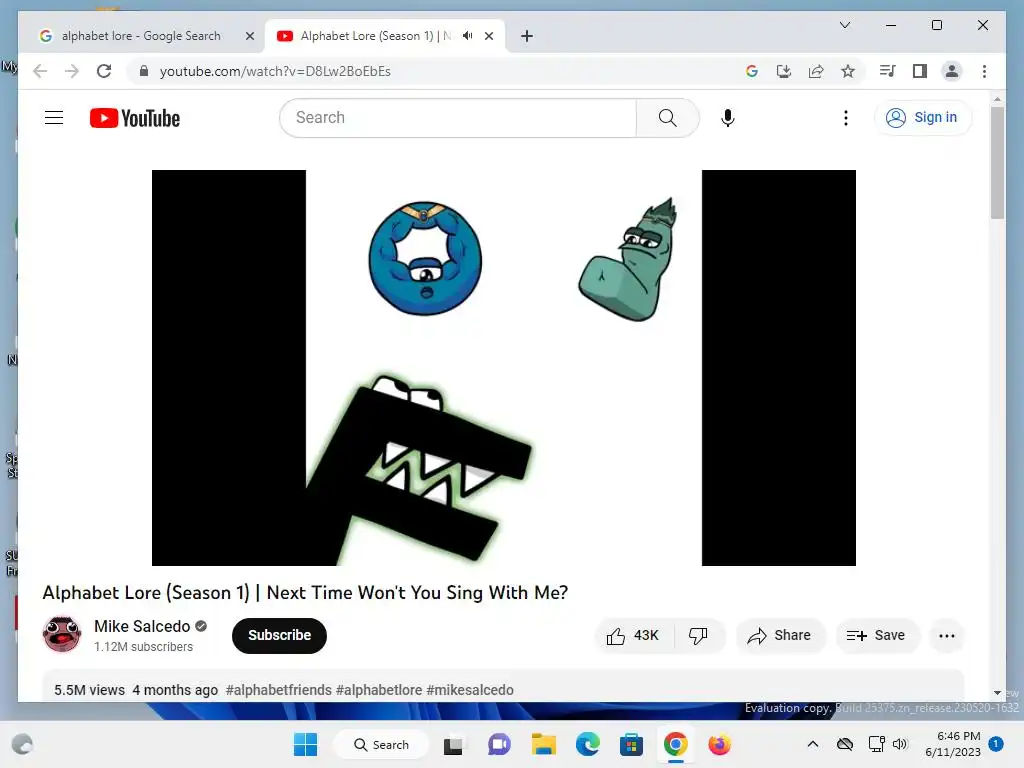1024x768 pixels.
Task: Go back in browser history
Action: (x=40, y=71)
